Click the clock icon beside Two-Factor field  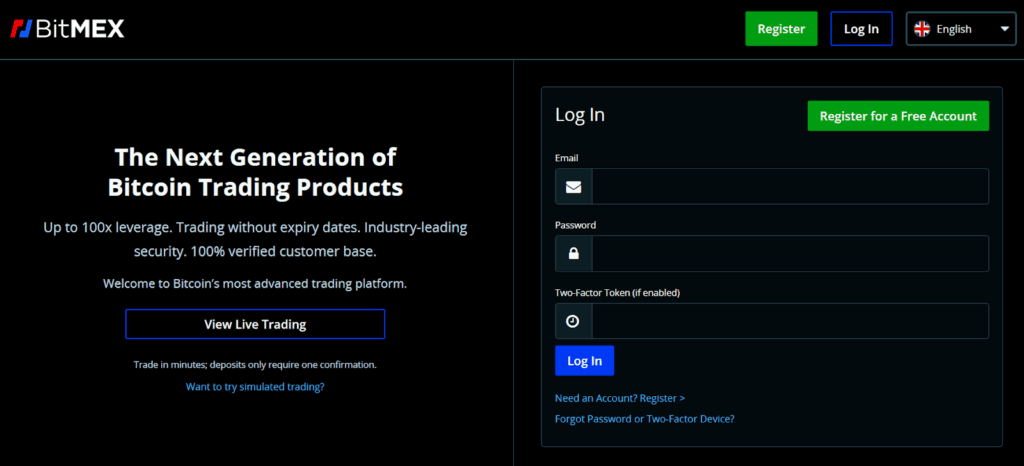click(573, 321)
